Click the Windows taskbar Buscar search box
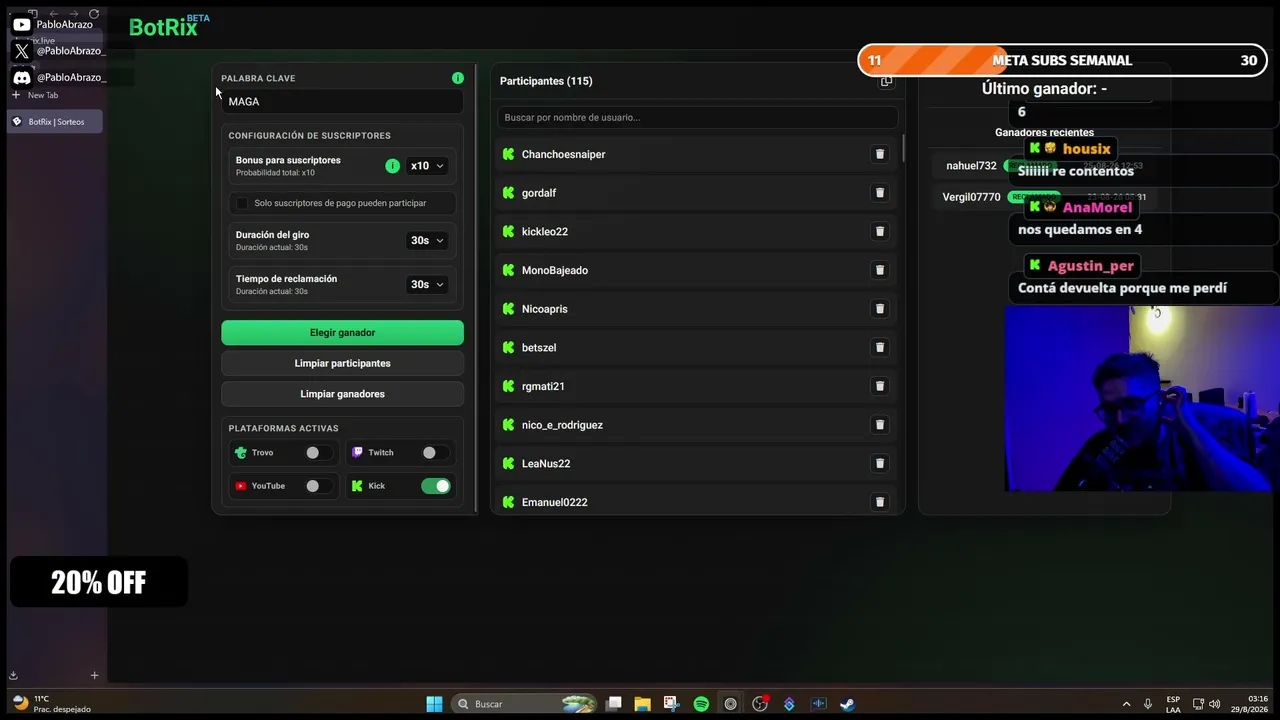 (526, 704)
